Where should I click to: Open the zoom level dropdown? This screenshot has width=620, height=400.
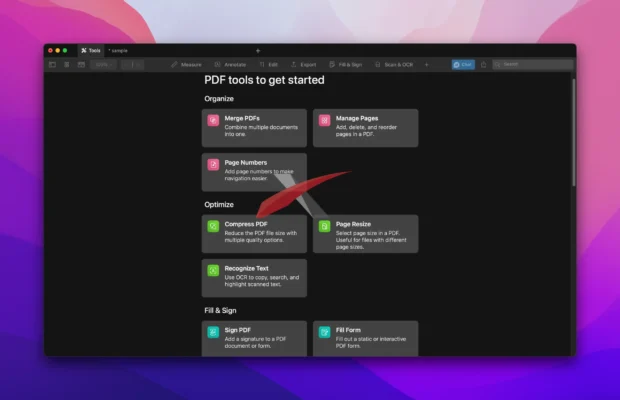click(104, 64)
